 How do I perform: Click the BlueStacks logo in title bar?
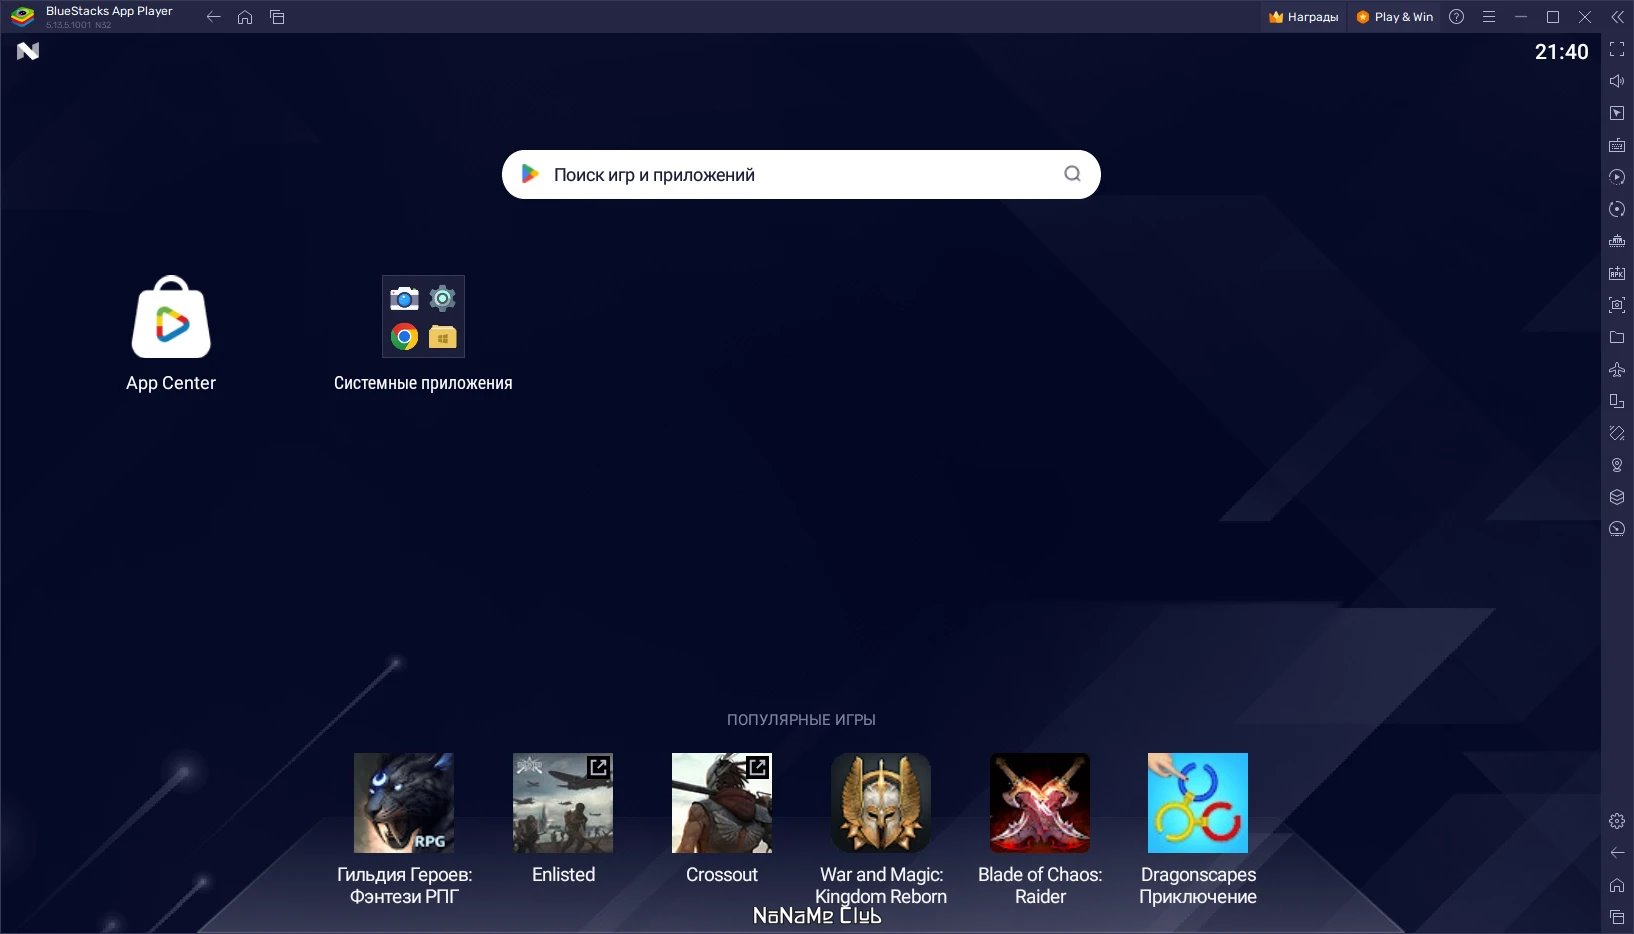23,17
